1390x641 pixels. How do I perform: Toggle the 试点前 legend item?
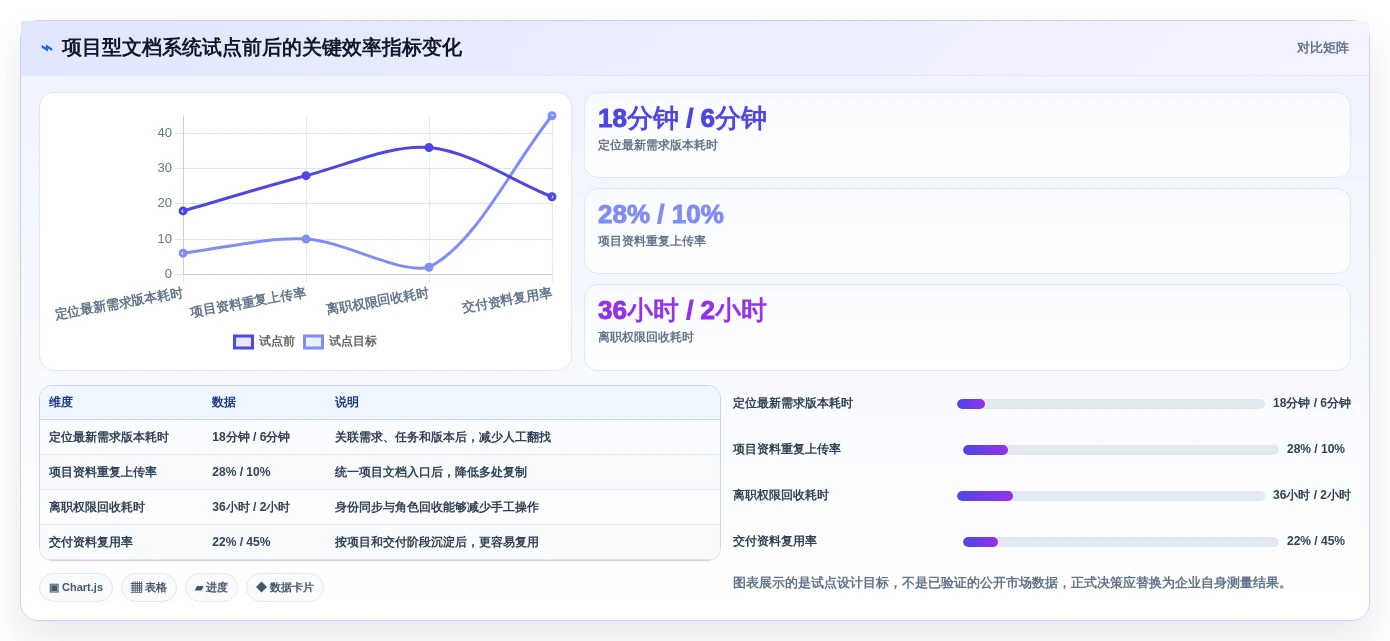264,341
